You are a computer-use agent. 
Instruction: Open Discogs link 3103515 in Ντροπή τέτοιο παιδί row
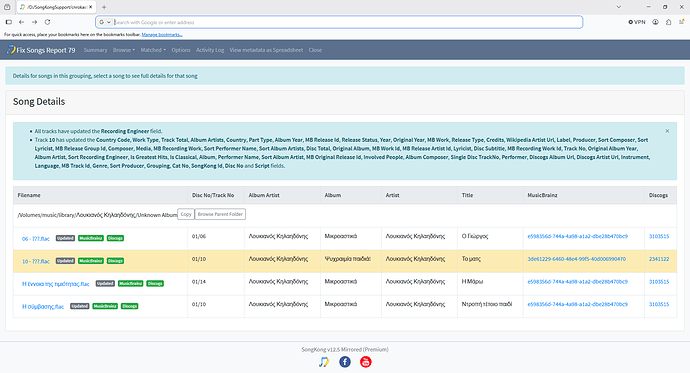pyautogui.click(x=659, y=304)
